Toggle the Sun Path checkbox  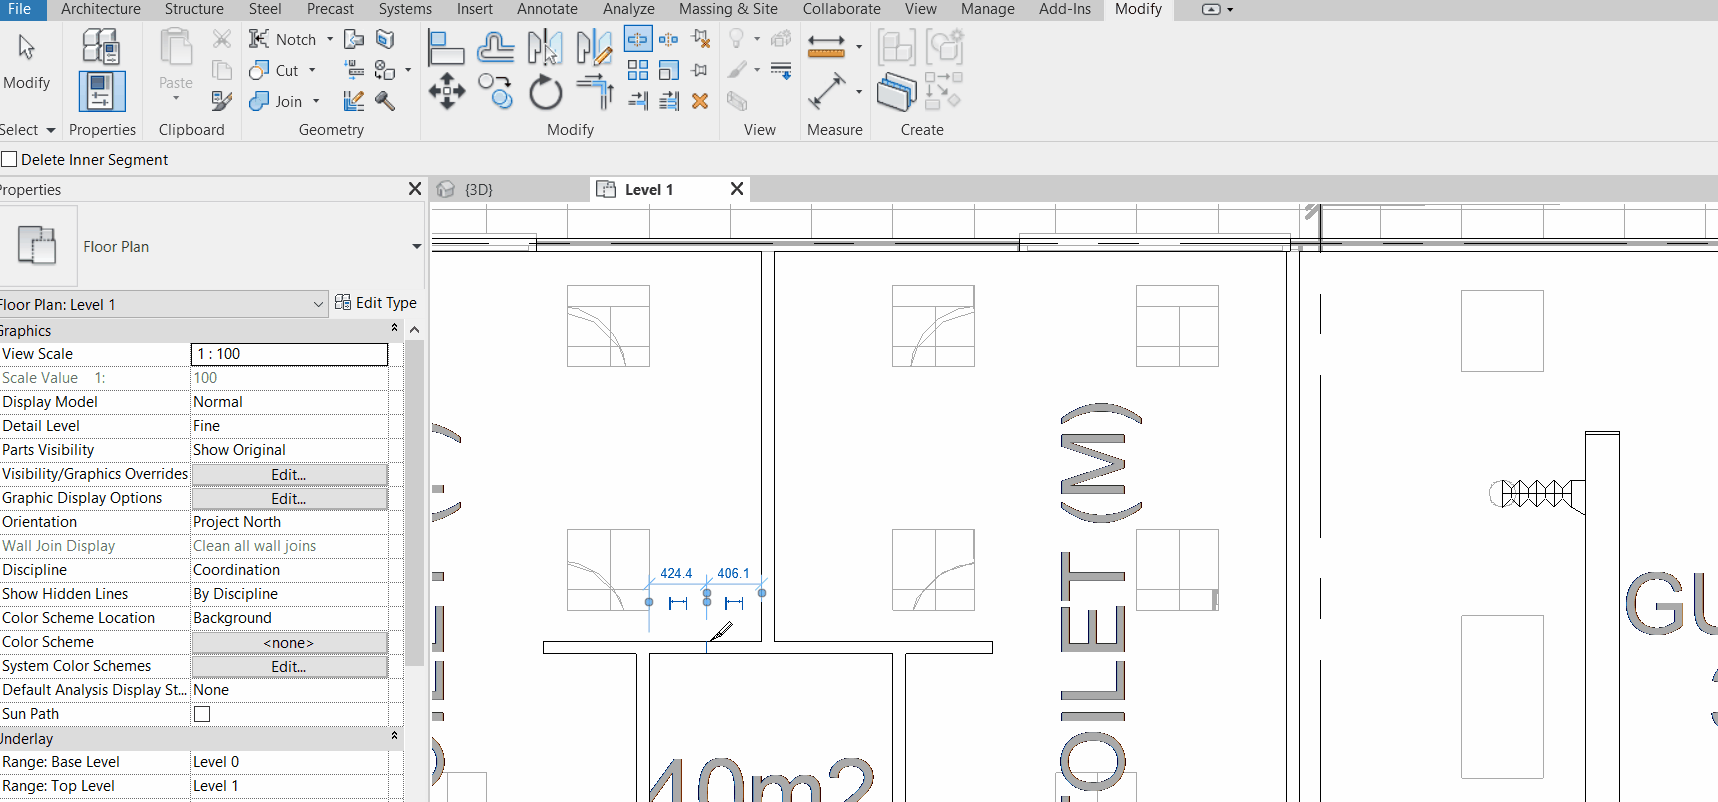pyautogui.click(x=202, y=714)
